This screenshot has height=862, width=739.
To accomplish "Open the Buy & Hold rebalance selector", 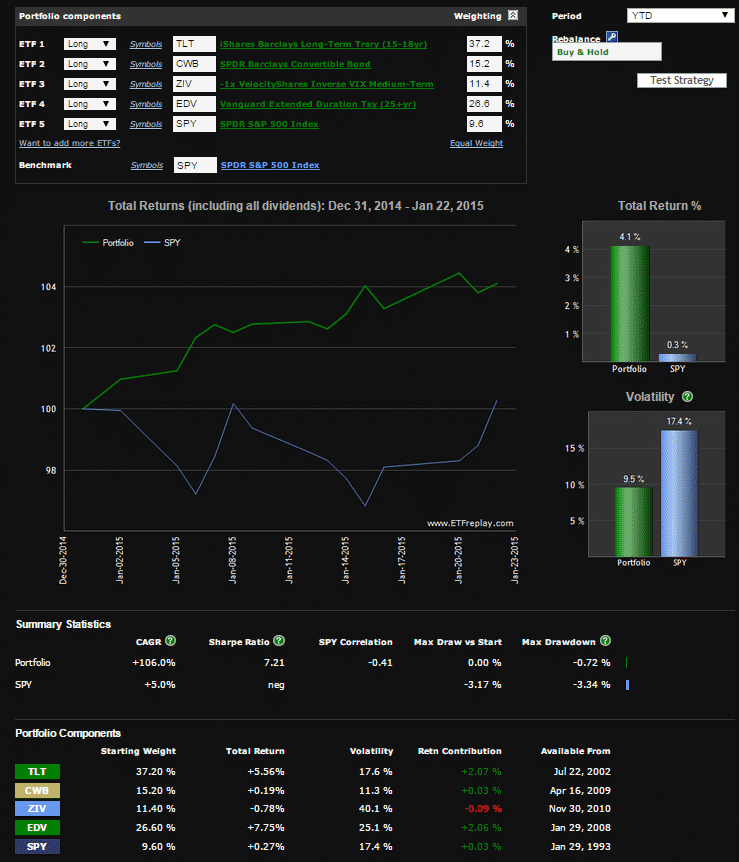I will 606,52.
